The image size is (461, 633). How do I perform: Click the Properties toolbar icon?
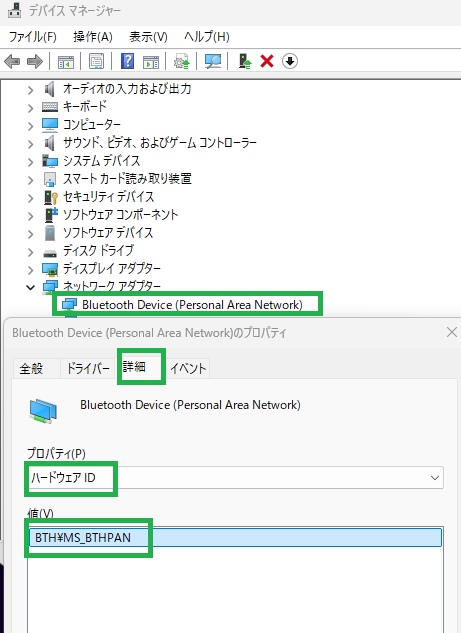(x=96, y=61)
